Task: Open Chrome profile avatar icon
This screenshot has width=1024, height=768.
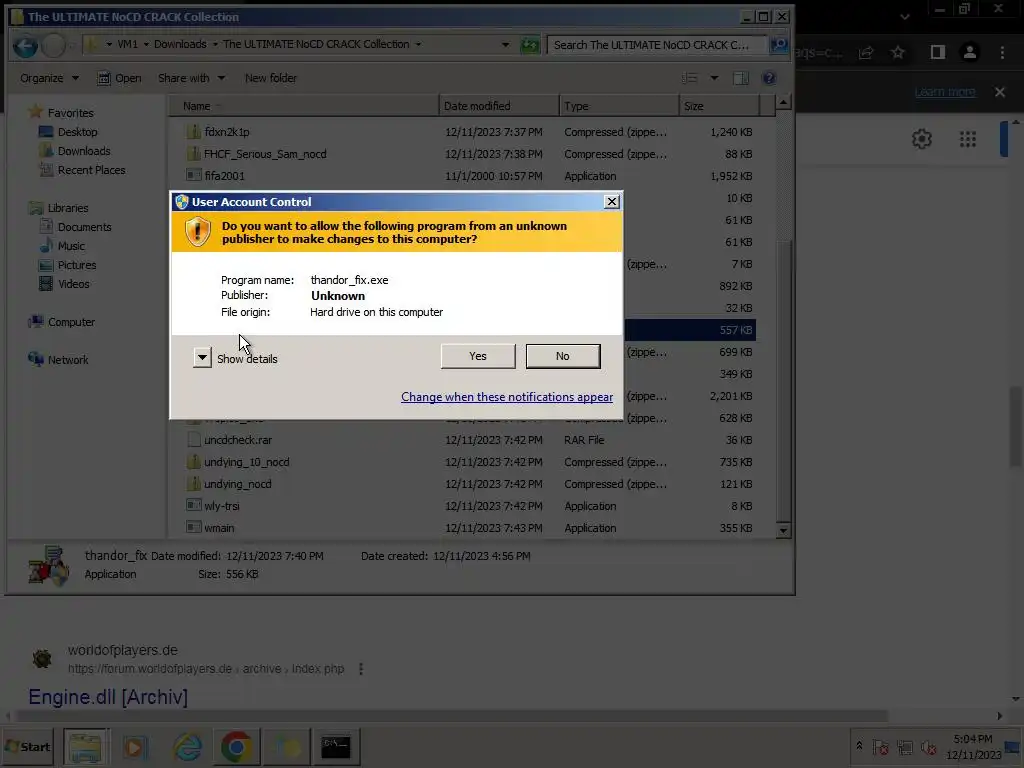Action: tap(970, 52)
